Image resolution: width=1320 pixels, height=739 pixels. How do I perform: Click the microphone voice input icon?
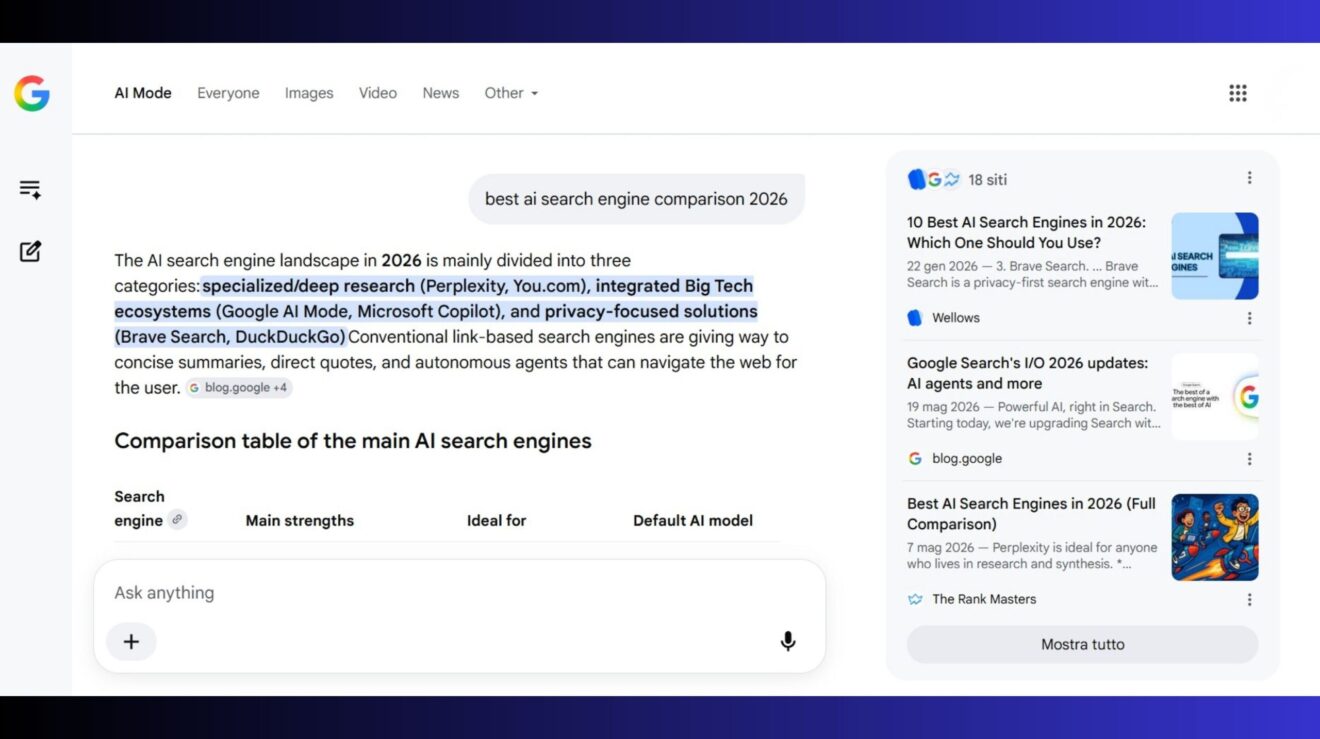click(788, 641)
